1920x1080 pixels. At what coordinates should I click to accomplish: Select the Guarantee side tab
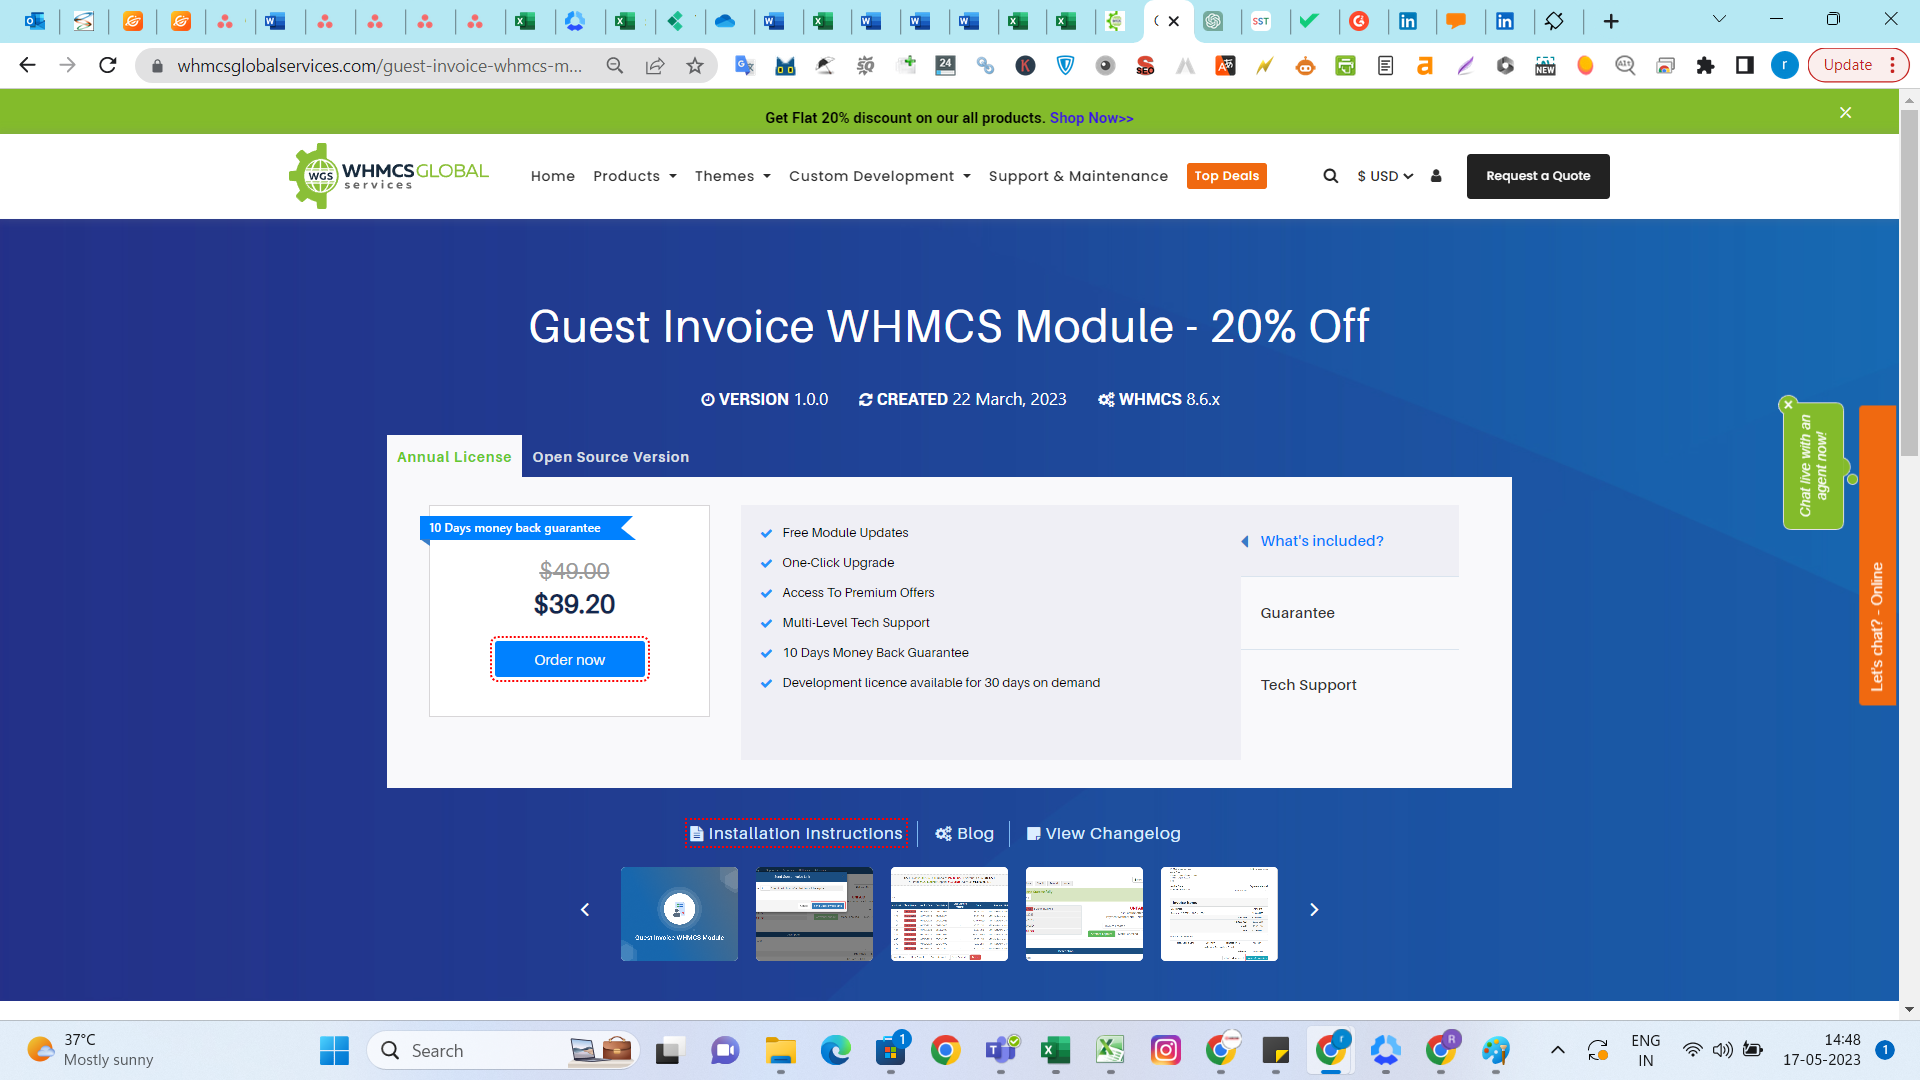pyautogui.click(x=1350, y=613)
